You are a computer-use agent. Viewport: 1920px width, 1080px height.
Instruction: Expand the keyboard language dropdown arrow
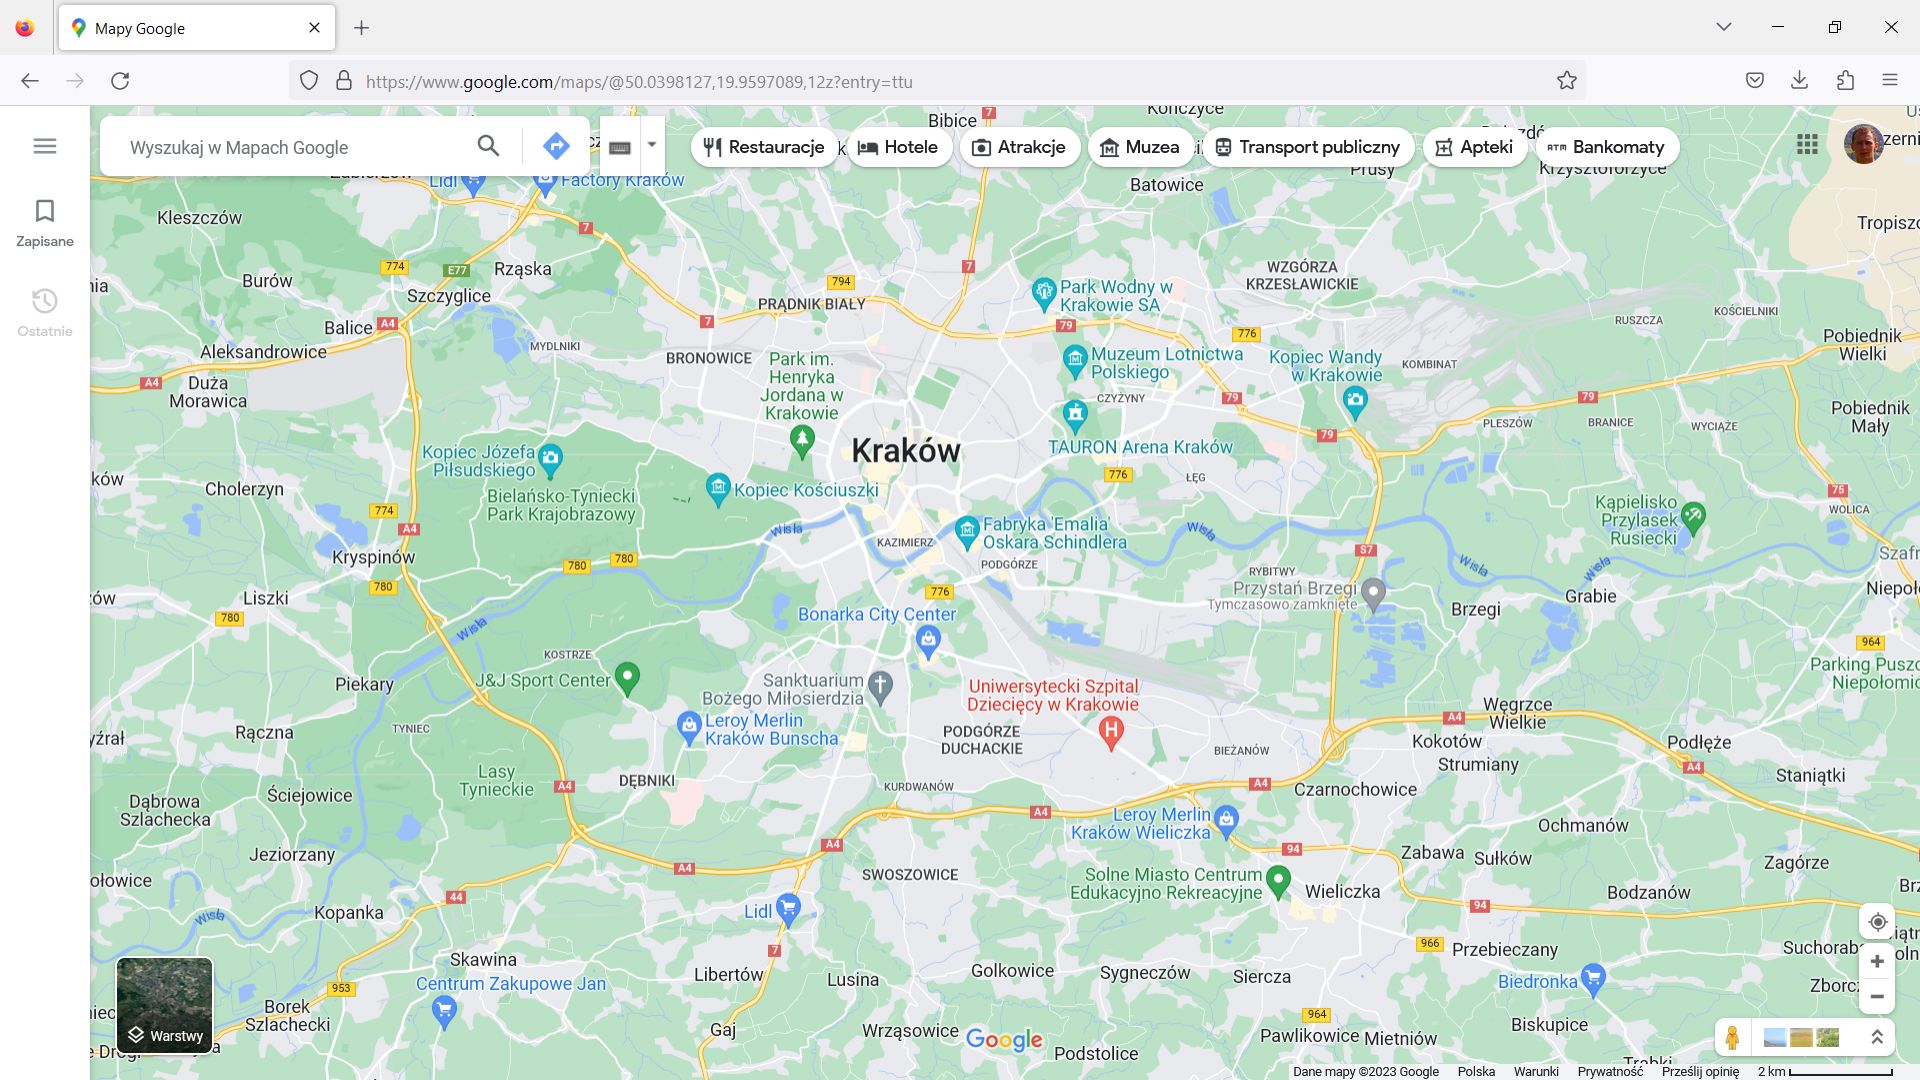click(651, 146)
